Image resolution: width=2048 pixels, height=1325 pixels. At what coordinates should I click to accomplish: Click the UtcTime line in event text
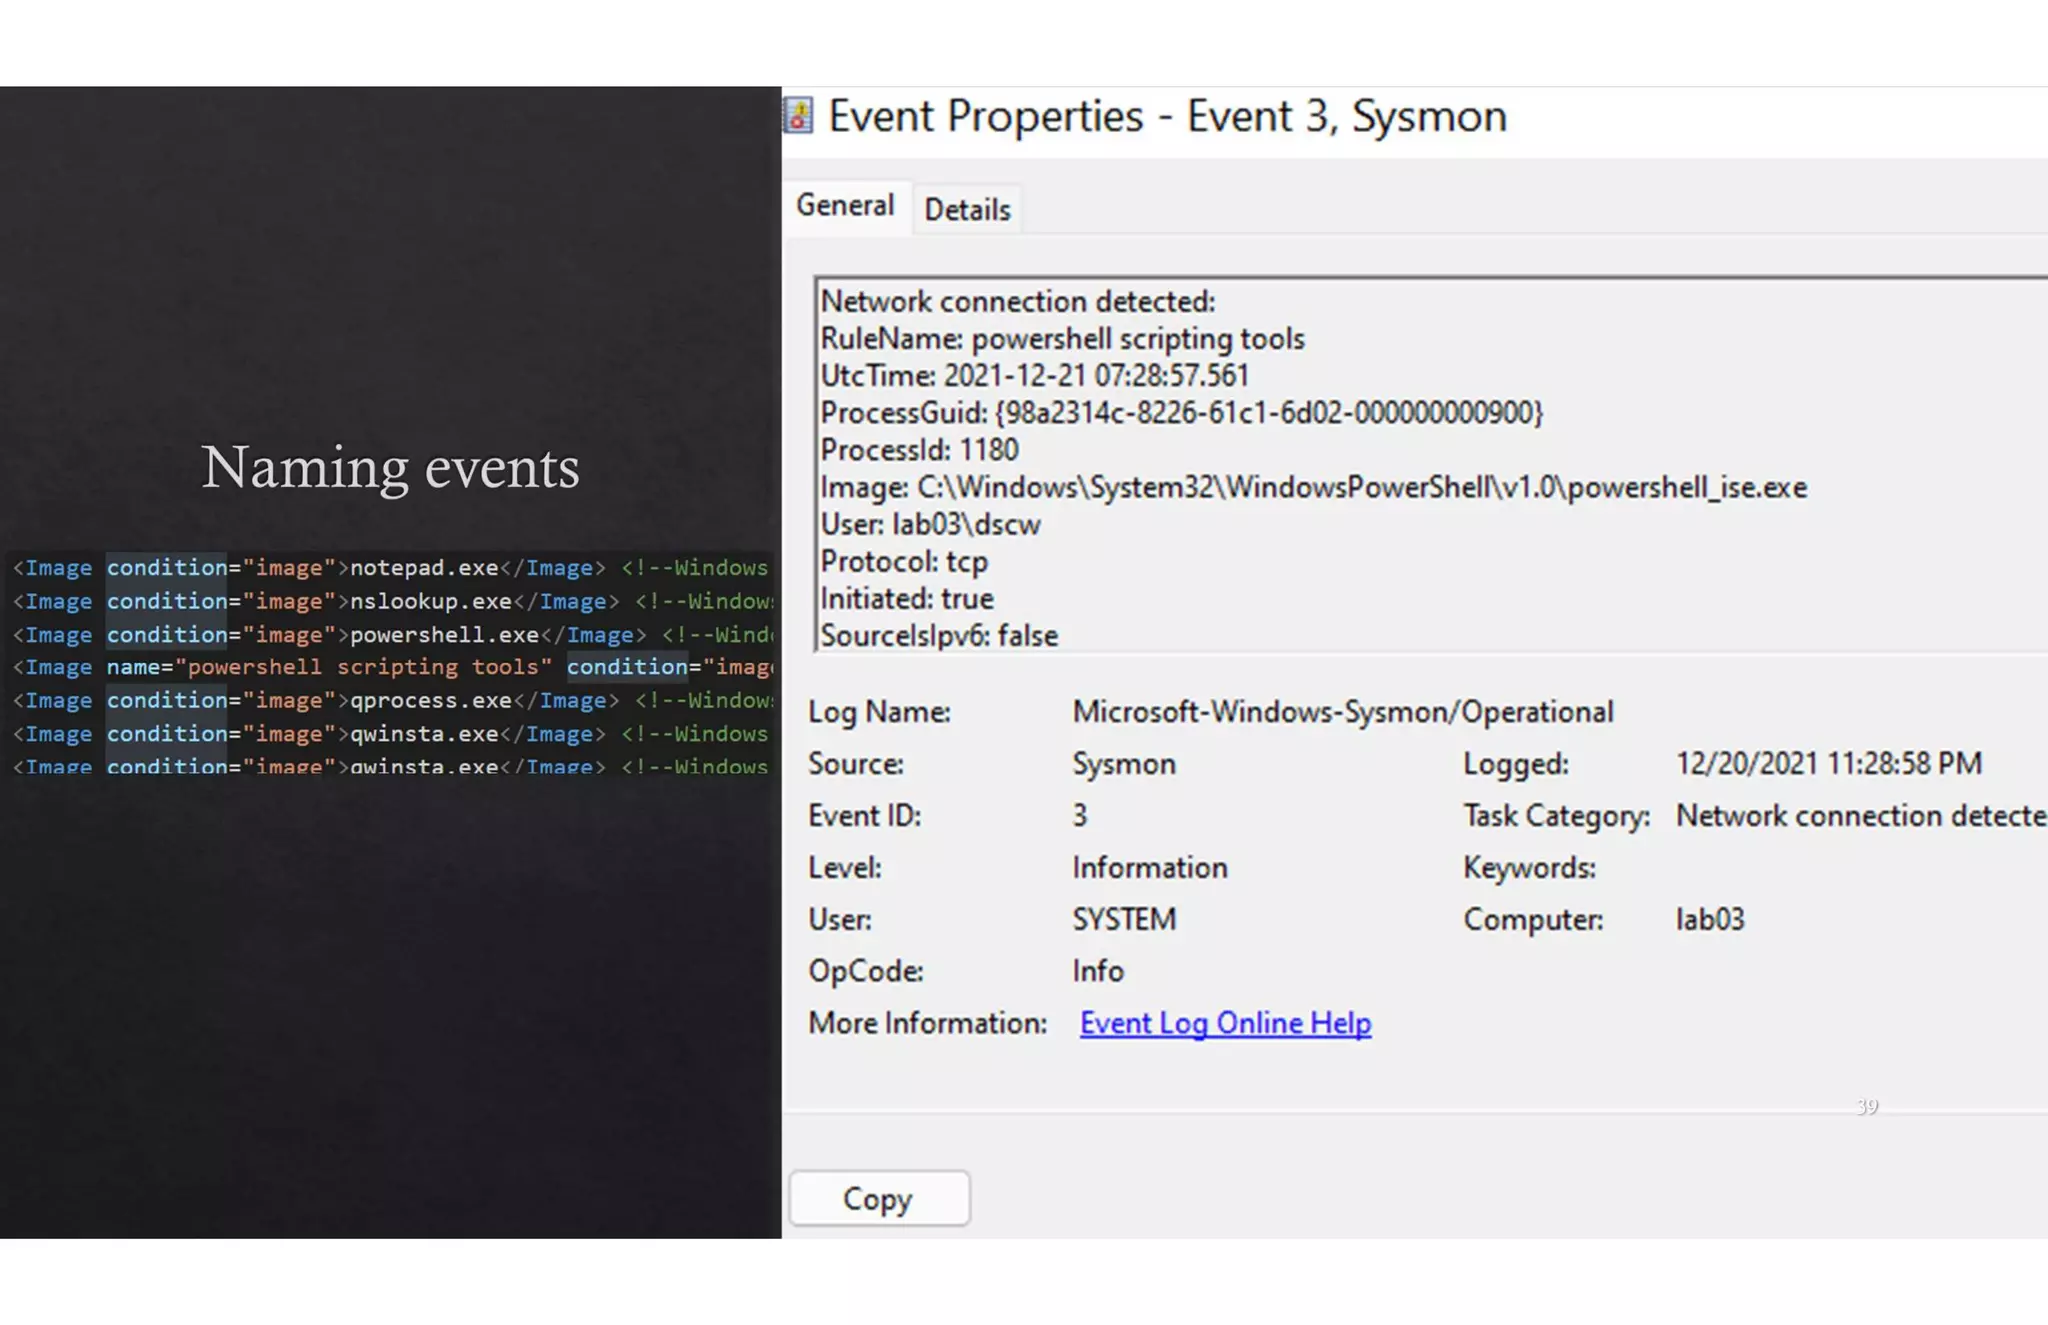point(1034,376)
